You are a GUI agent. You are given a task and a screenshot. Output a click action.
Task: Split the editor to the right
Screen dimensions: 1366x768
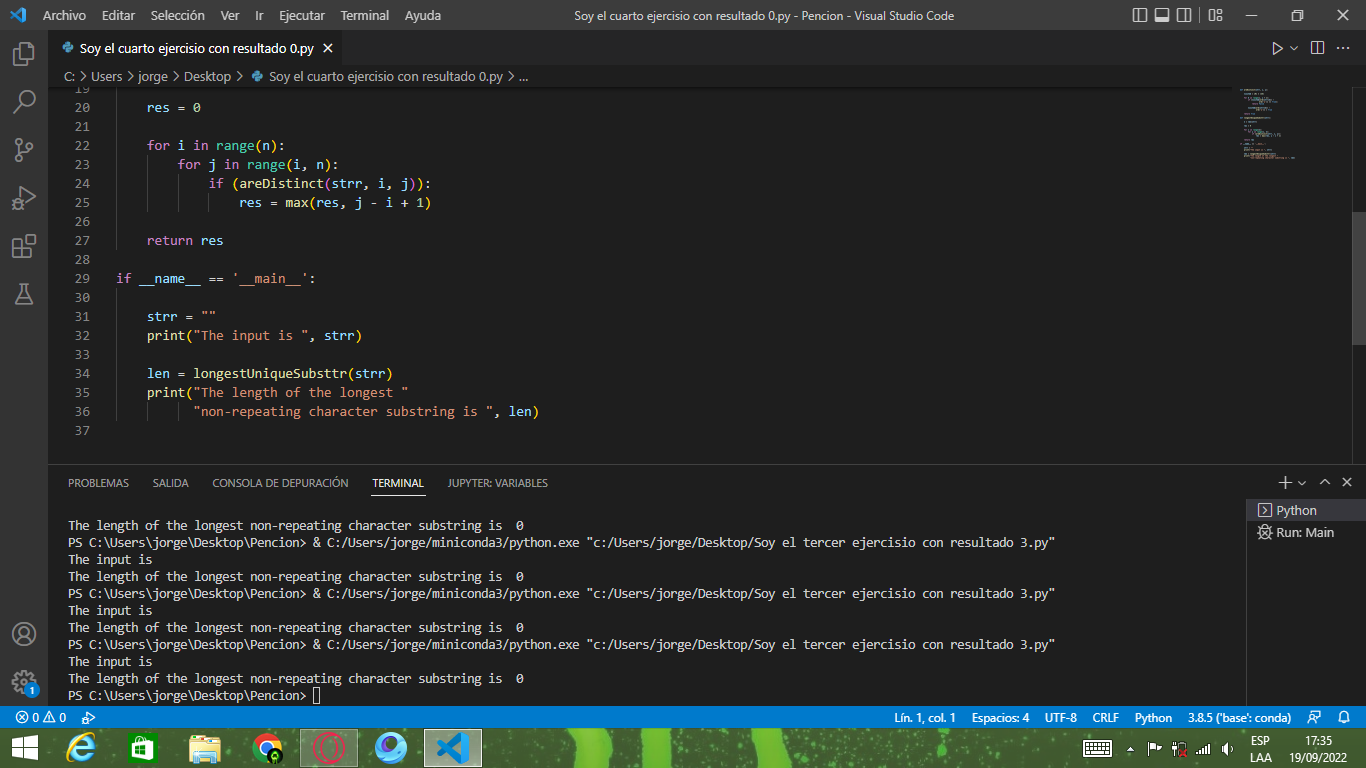[x=1317, y=48]
